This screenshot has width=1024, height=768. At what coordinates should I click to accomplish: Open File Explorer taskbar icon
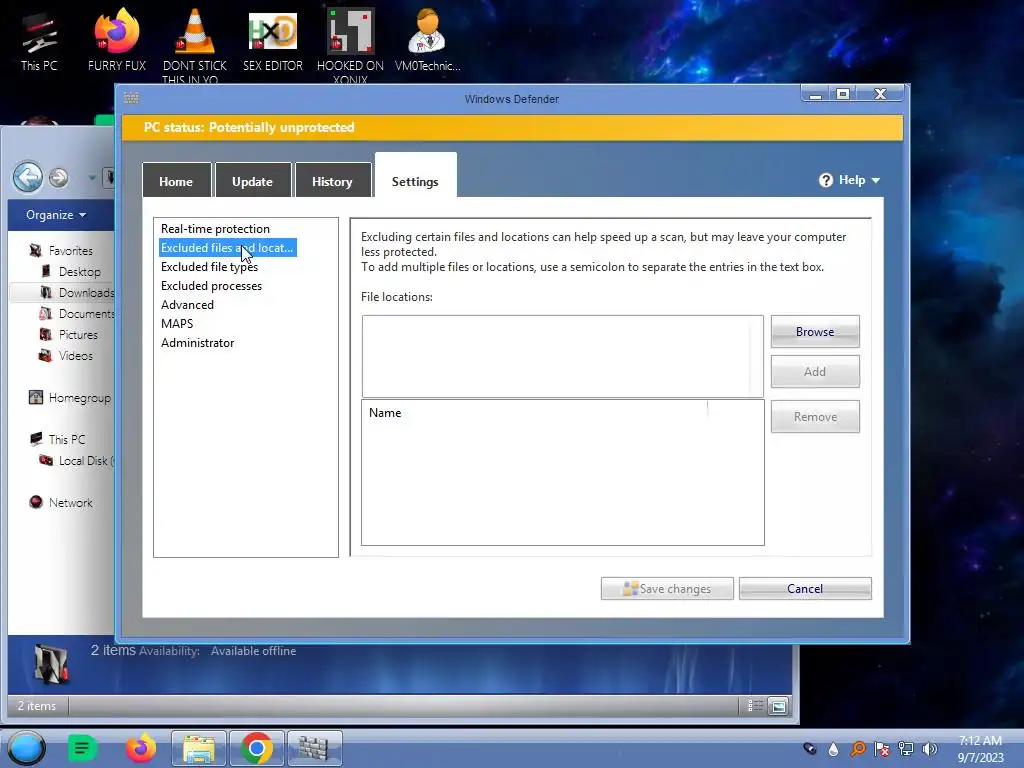click(x=199, y=748)
